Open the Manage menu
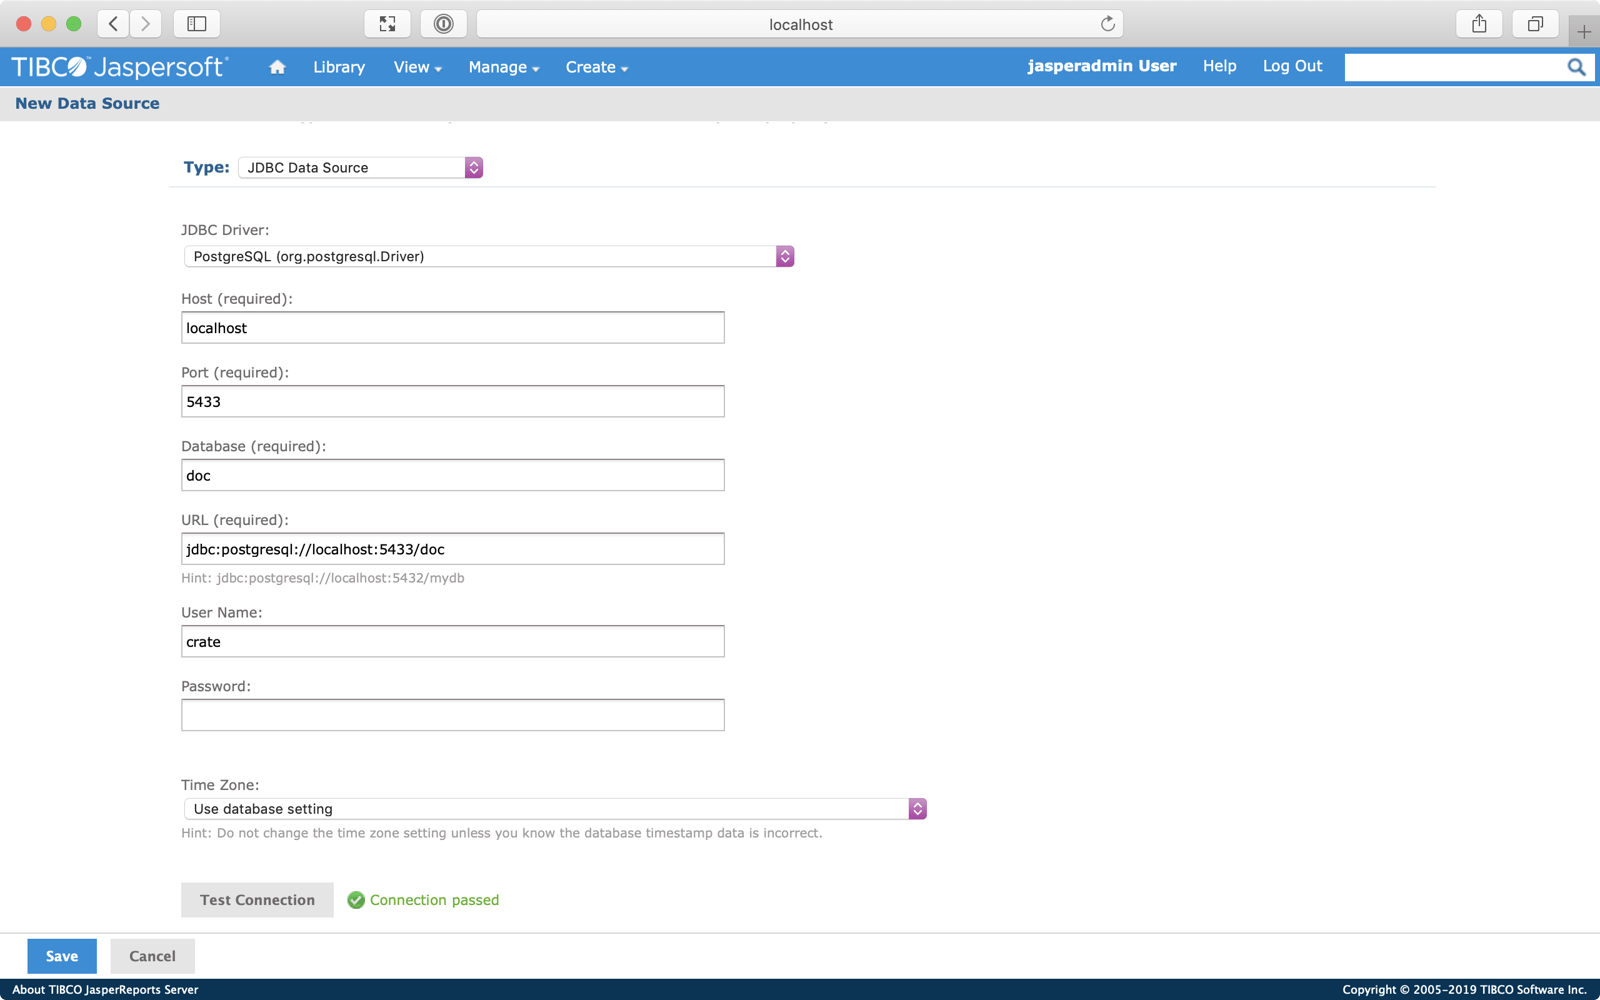The image size is (1600, 1000). [x=503, y=67]
